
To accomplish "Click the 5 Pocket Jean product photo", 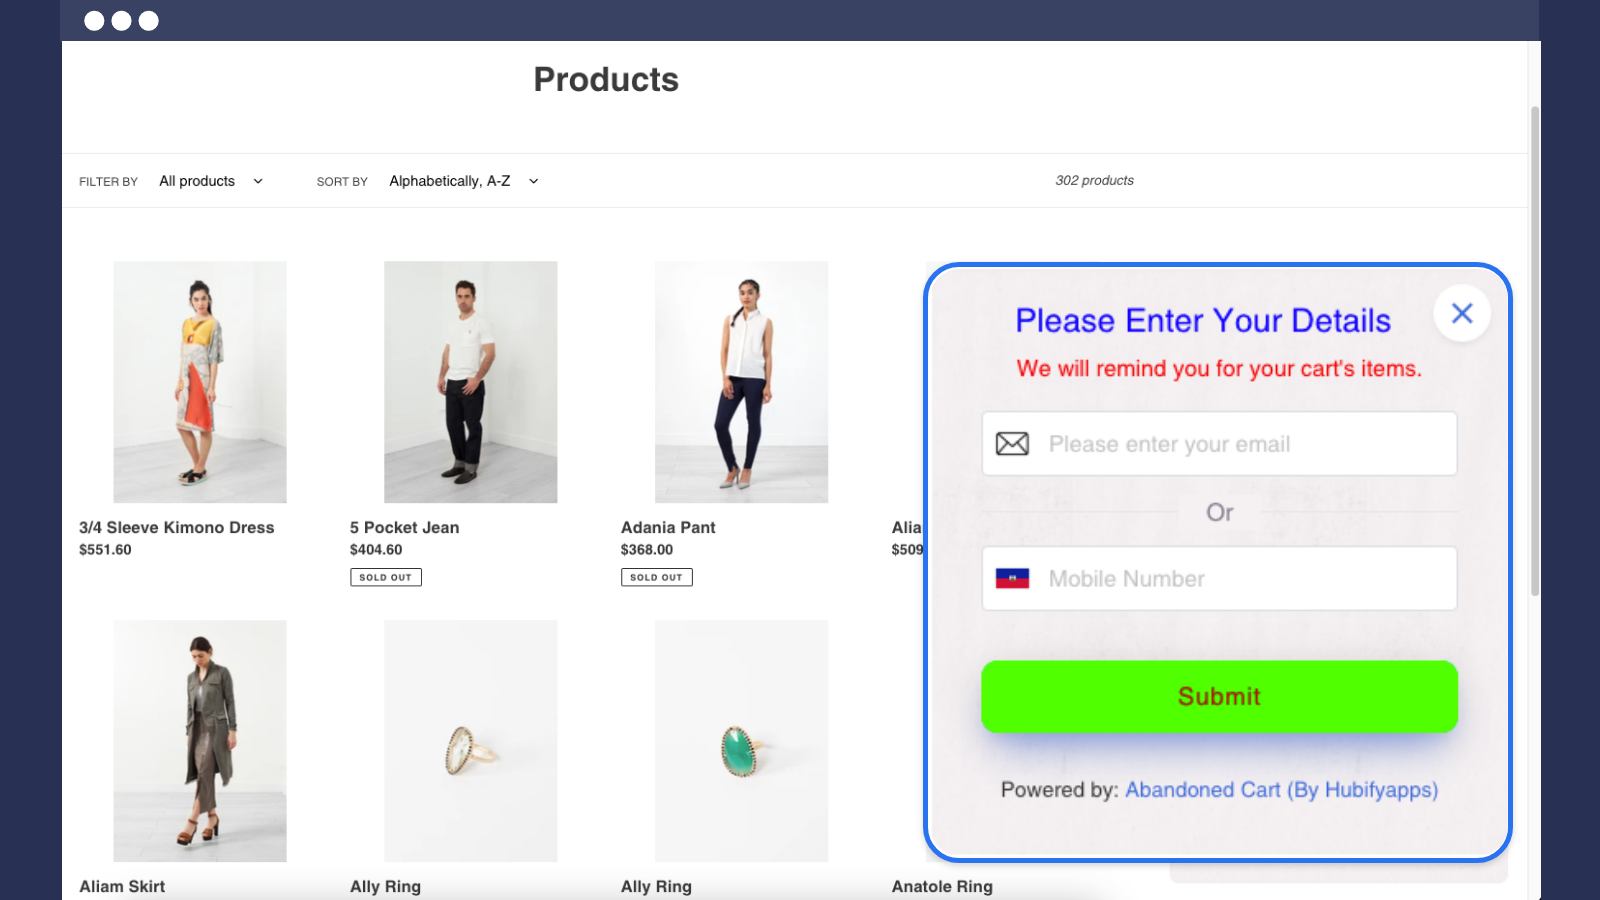I will click(x=470, y=382).
